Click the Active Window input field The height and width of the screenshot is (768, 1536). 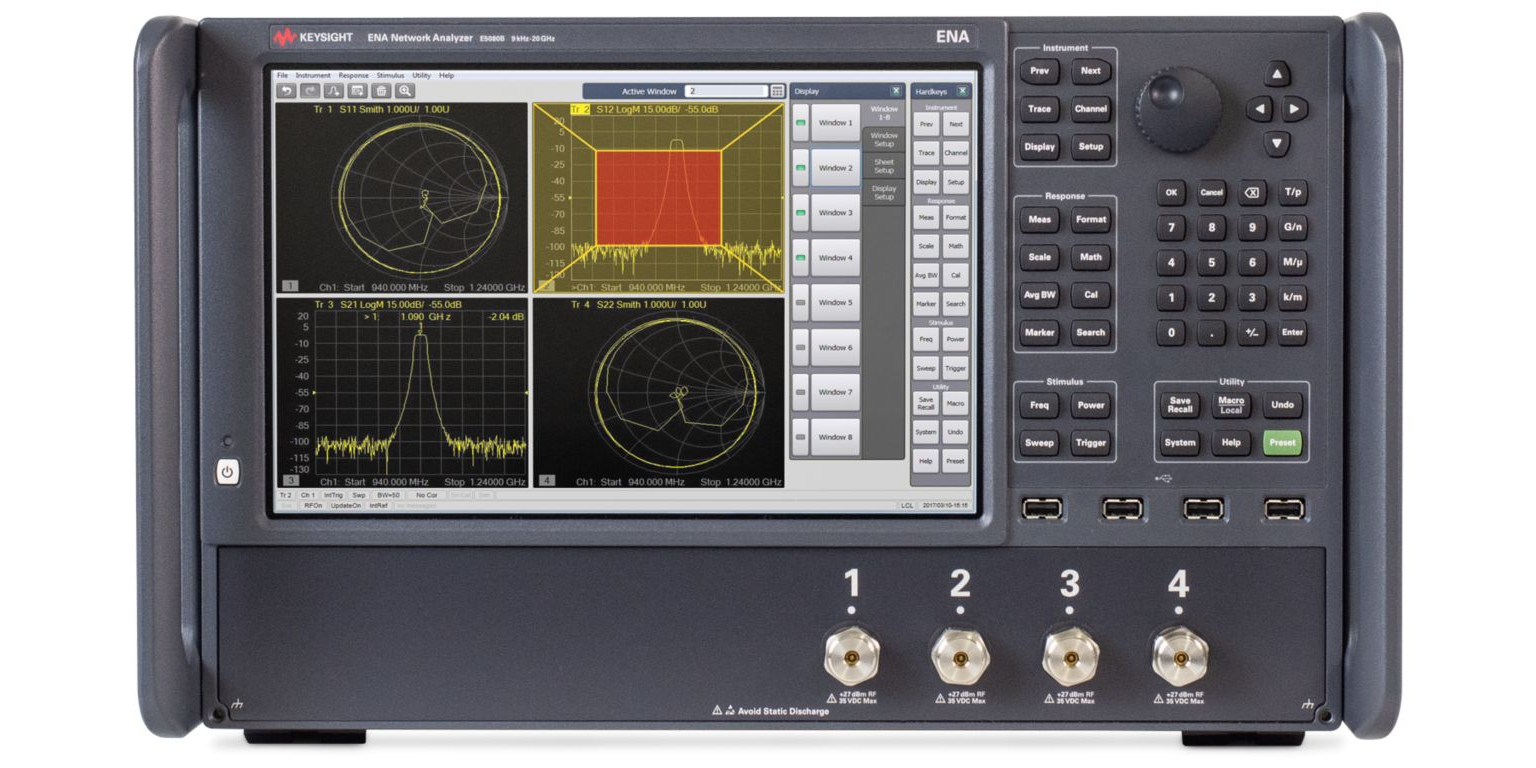[x=725, y=91]
